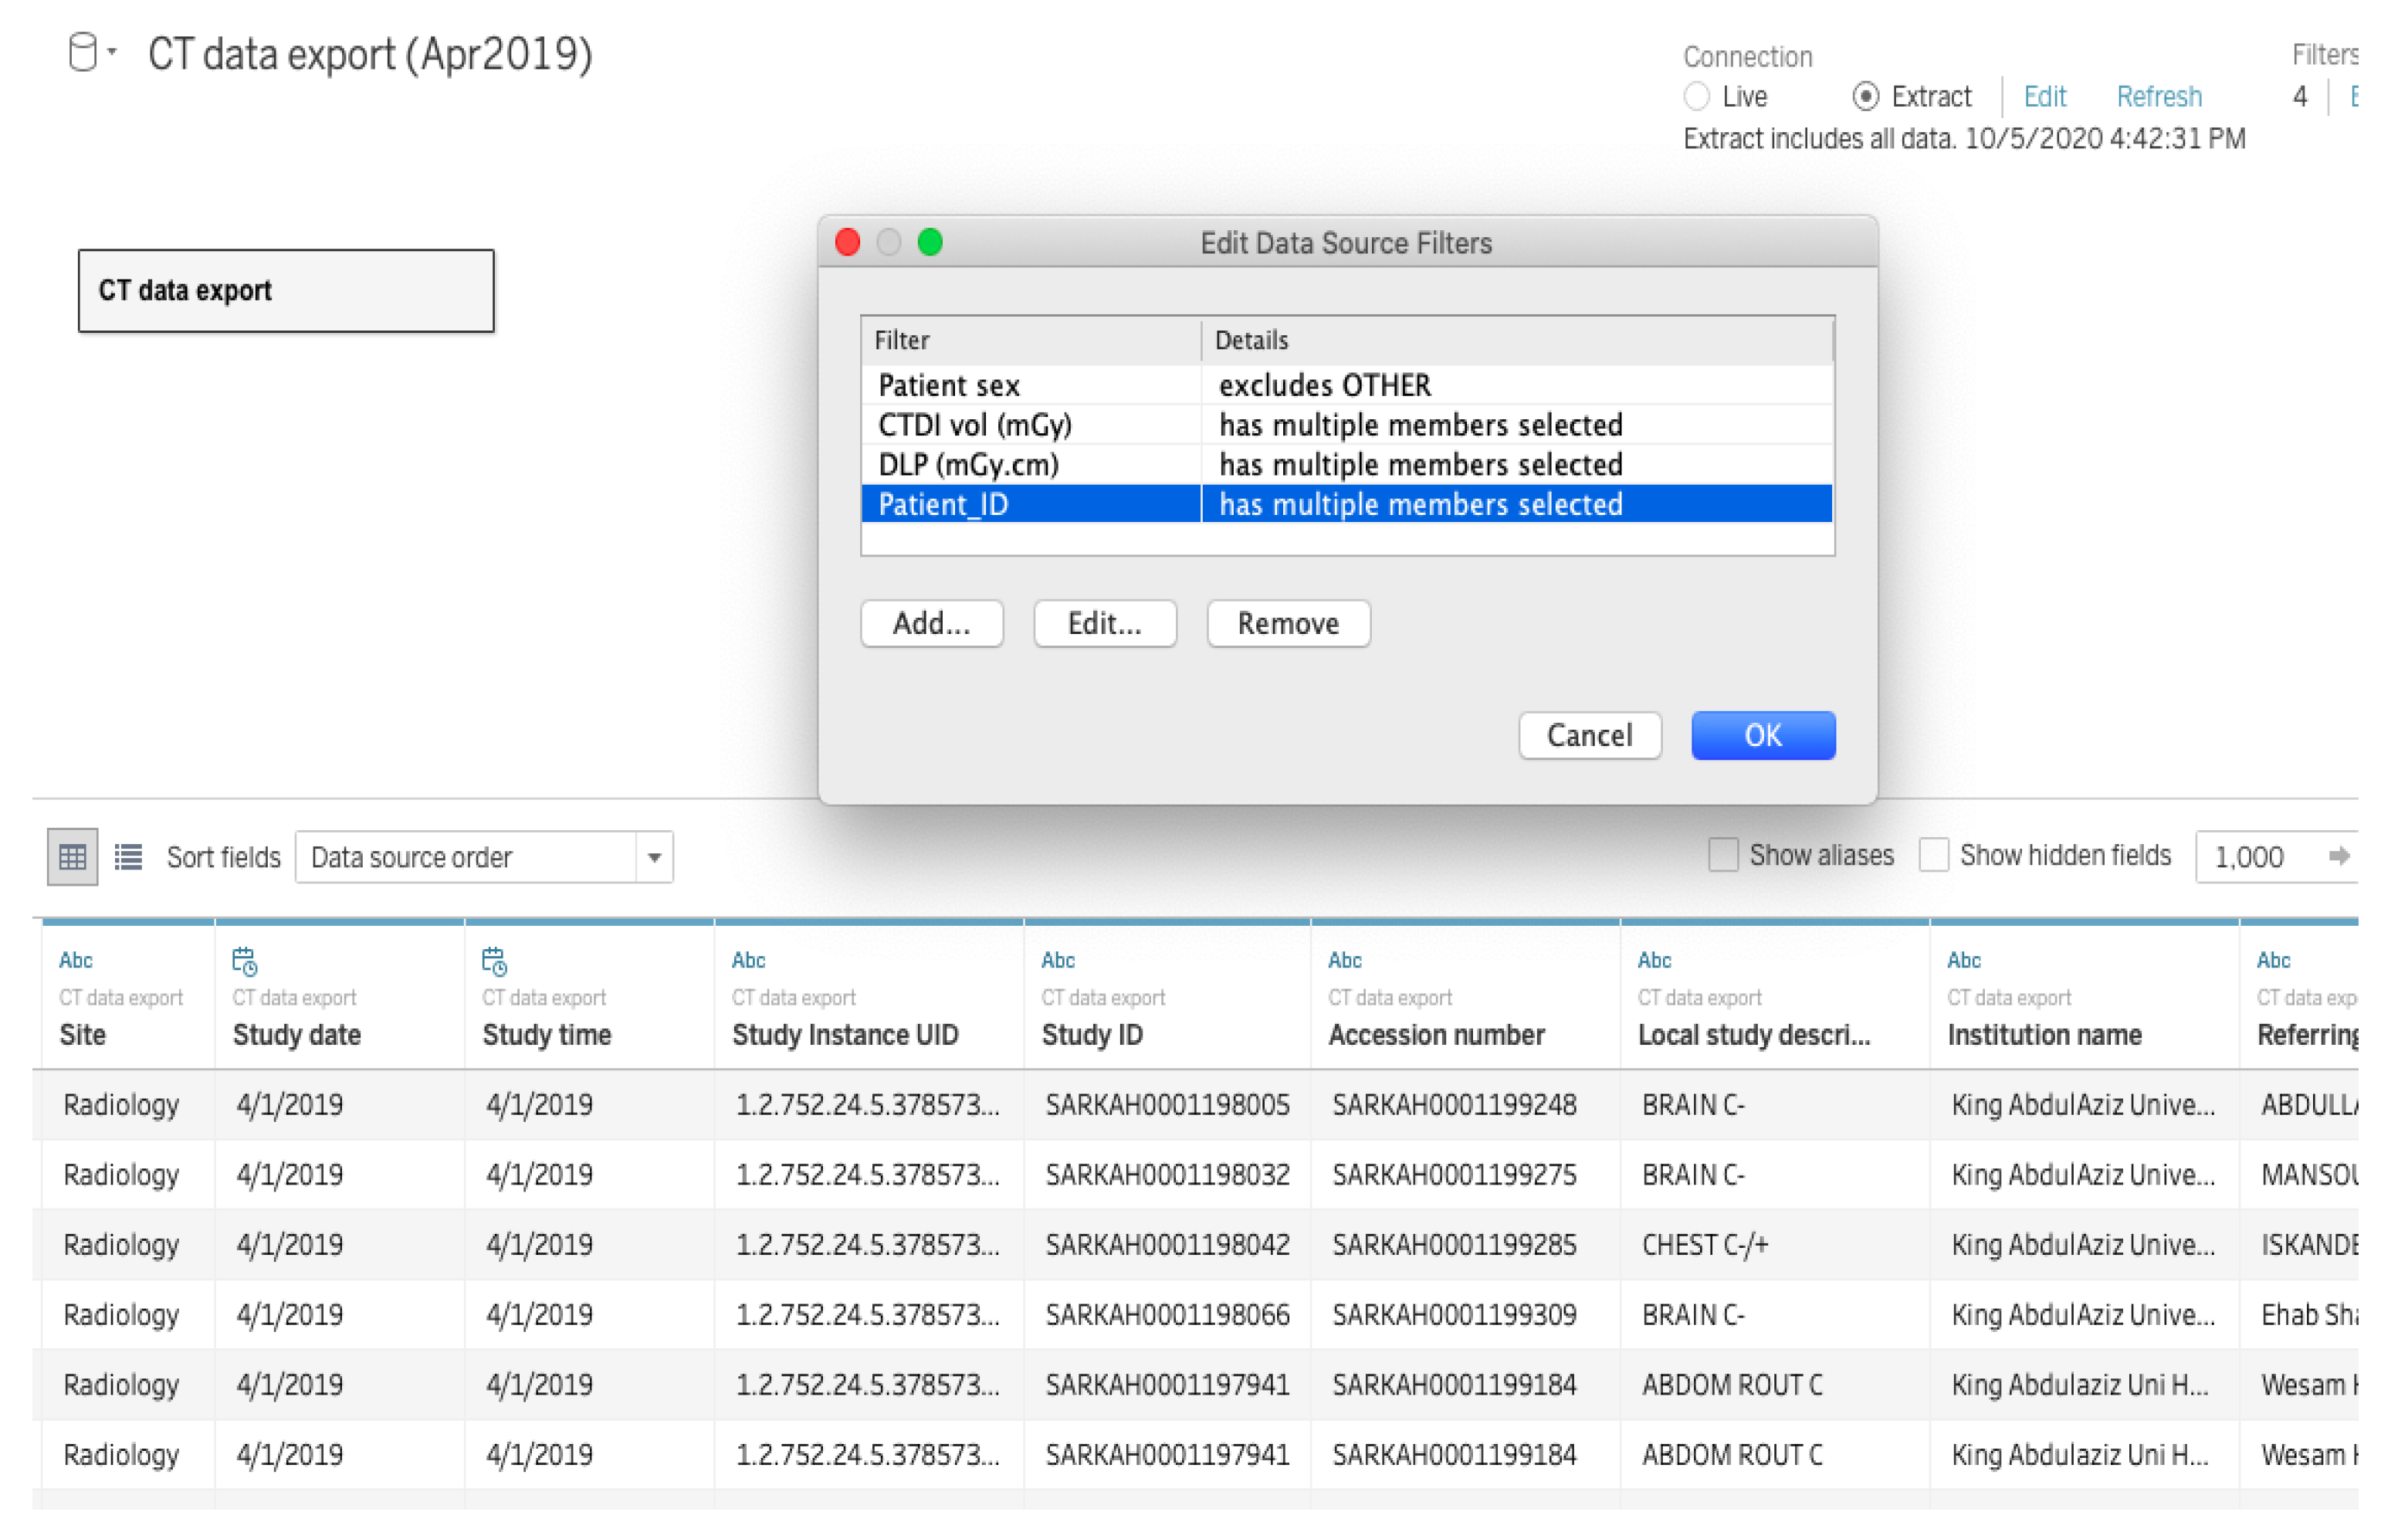Click Study time column date-time type icon
Image resolution: width=2408 pixels, height=1539 pixels.
[x=494, y=961]
